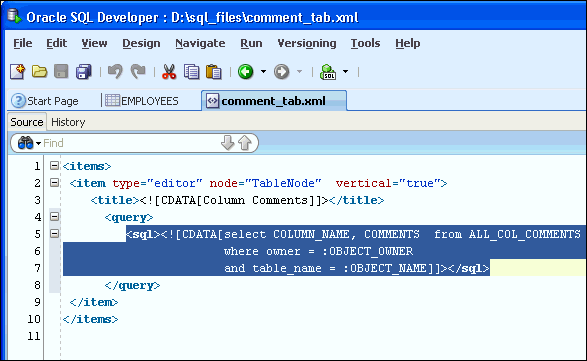The width and height of the screenshot is (587, 361).
Task: Navigate back with green arrow
Action: (246, 72)
